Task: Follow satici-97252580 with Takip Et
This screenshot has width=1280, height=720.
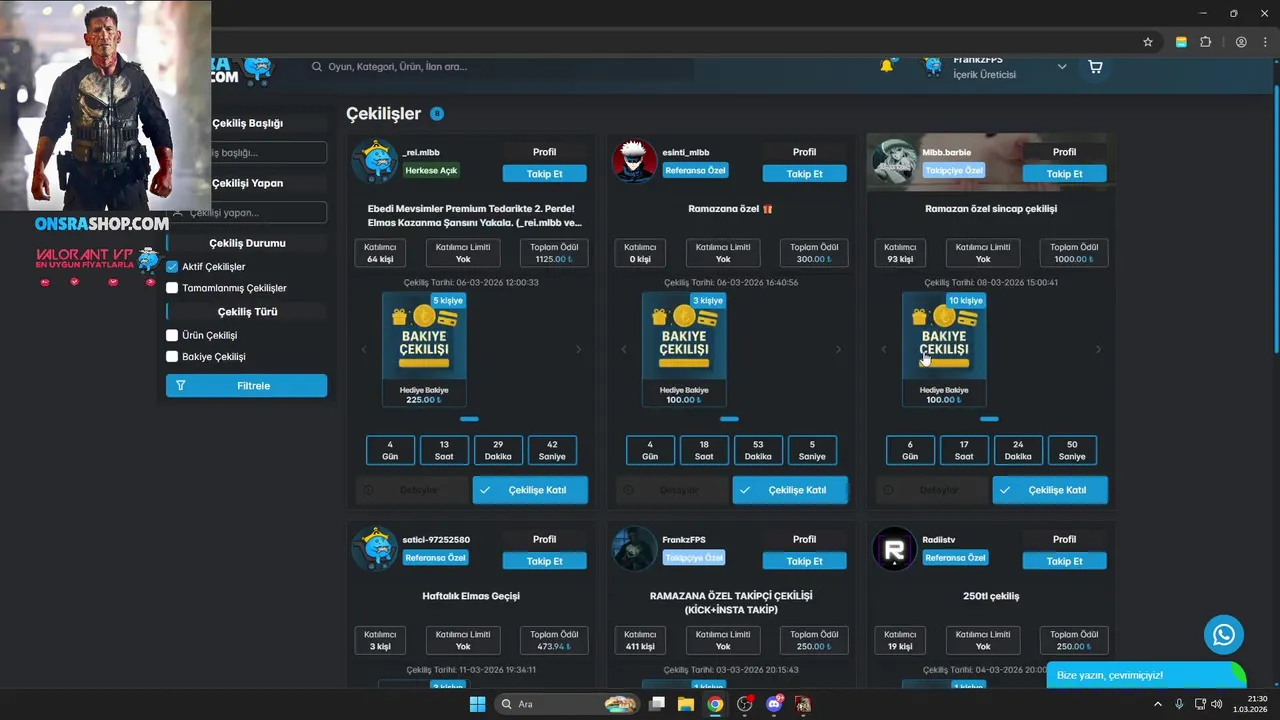Action: (x=544, y=561)
